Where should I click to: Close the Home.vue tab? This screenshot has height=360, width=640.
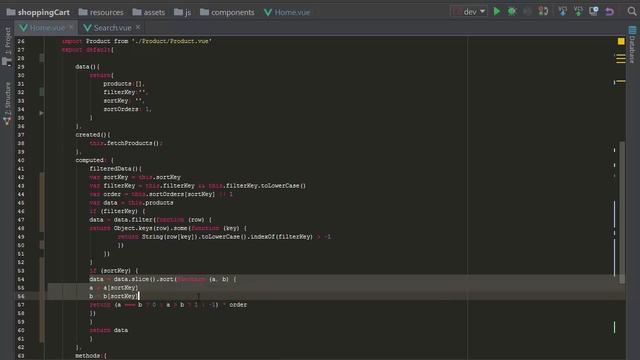pyautogui.click(x=71, y=27)
